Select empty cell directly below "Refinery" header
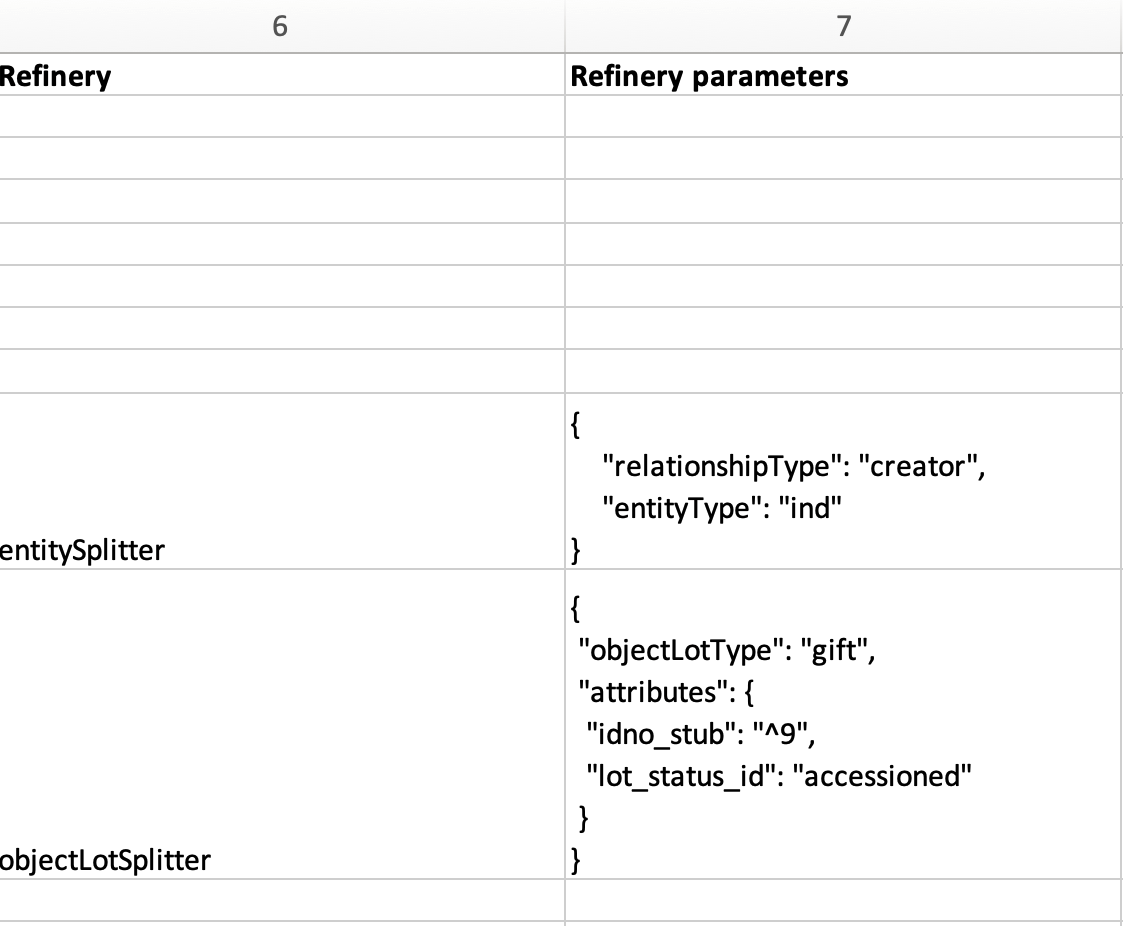Image resolution: width=1123 pixels, height=926 pixels. (x=280, y=117)
